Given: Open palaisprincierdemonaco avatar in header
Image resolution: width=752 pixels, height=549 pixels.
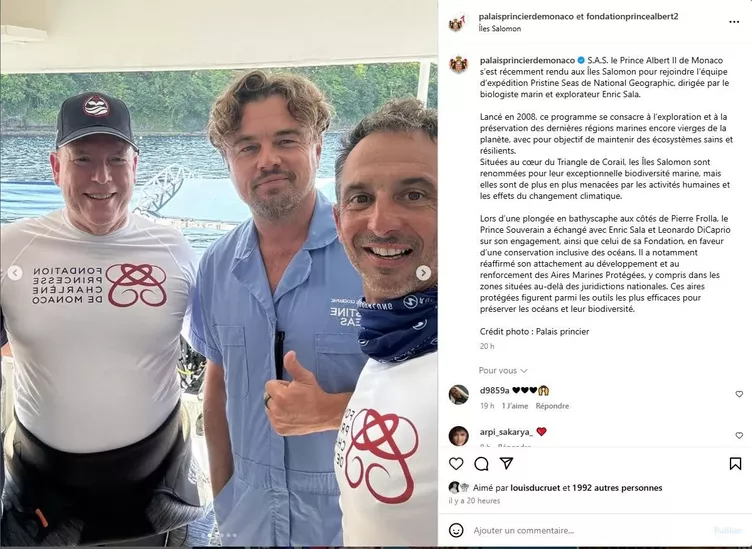Looking at the screenshot, I should pos(457,22).
